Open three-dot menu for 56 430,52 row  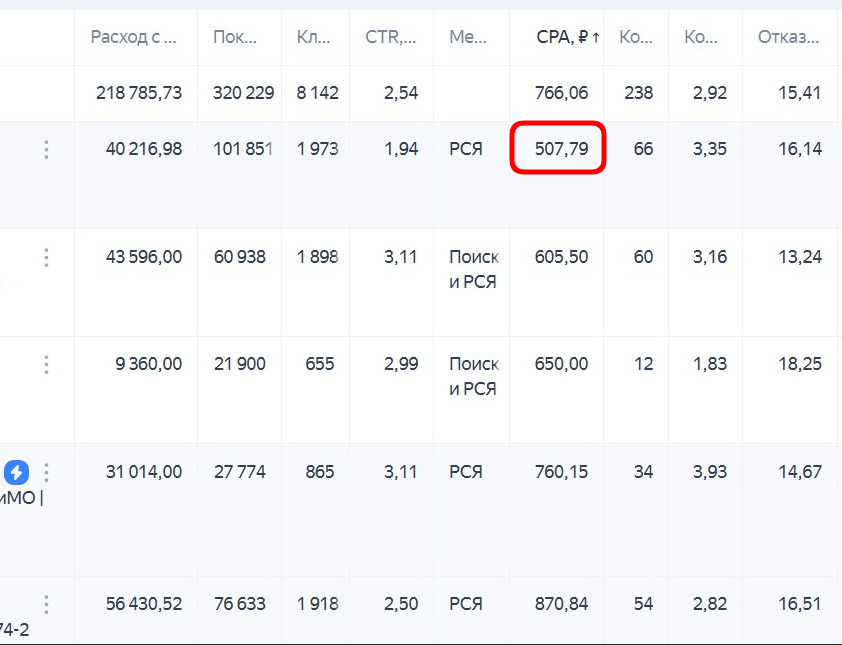click(x=46, y=605)
